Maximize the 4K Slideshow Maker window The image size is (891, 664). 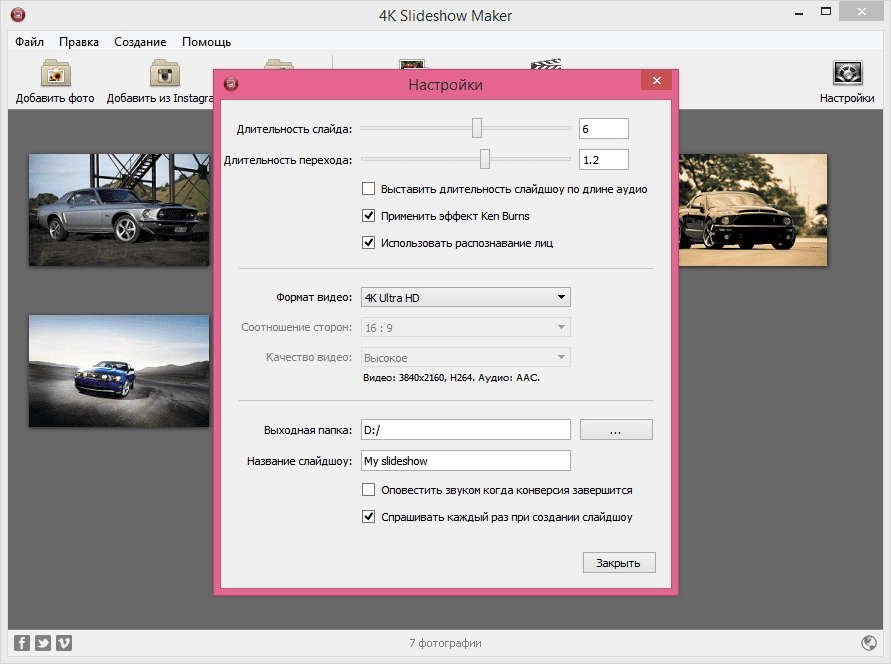click(826, 11)
